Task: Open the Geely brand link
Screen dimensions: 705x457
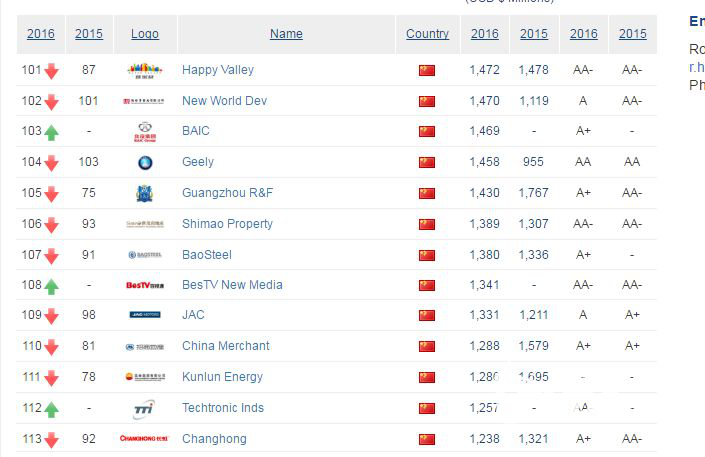Action: click(198, 162)
